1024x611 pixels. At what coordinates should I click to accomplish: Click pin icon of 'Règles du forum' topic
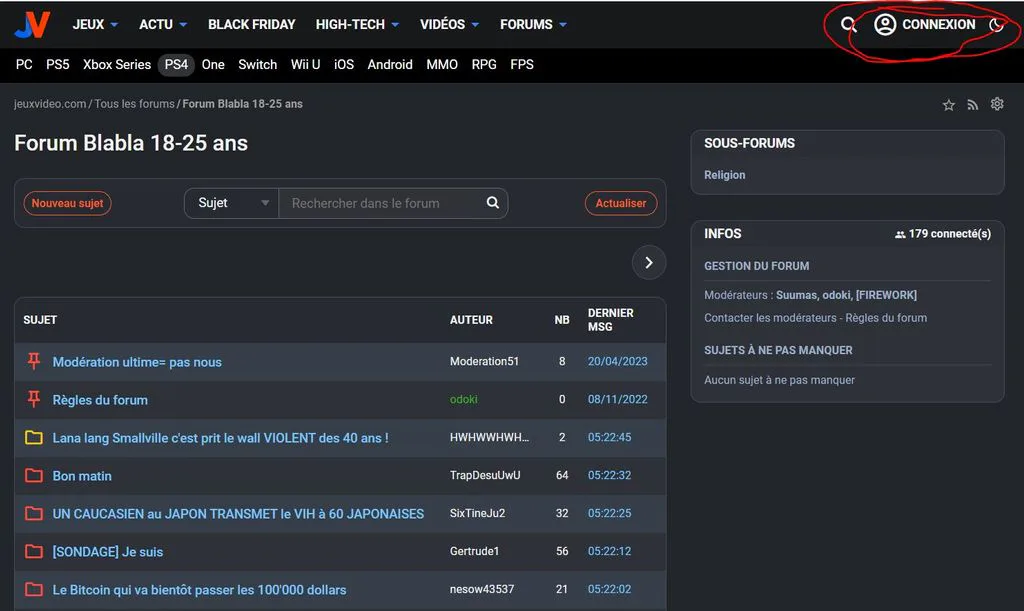[34, 399]
